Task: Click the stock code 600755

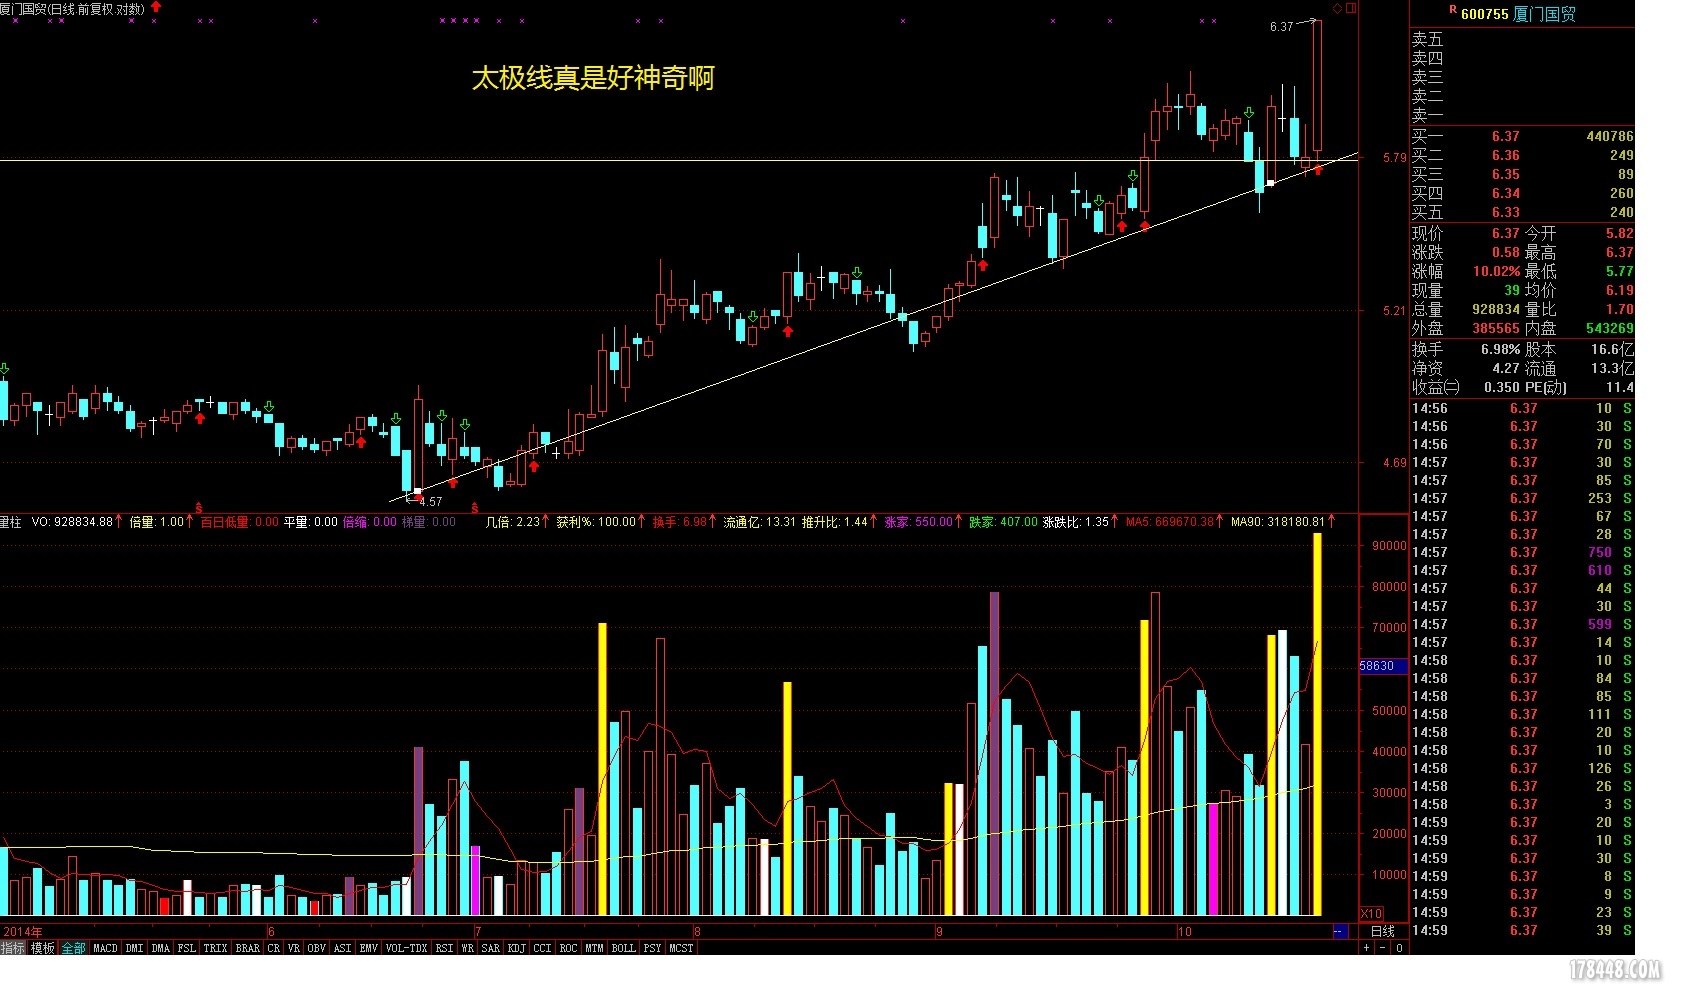Action: (x=1484, y=14)
